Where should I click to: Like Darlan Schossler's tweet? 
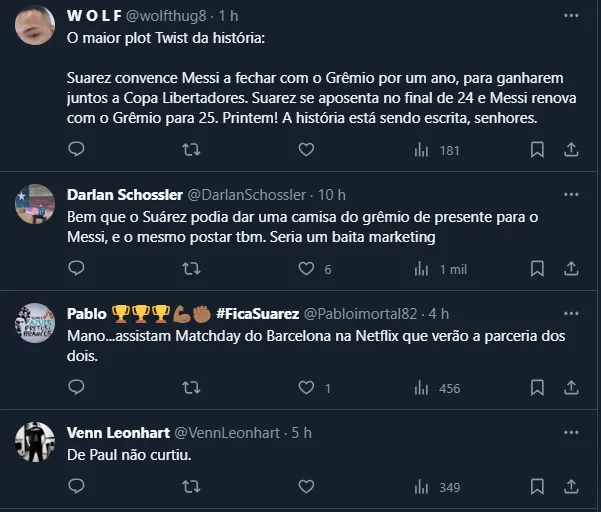(x=307, y=269)
